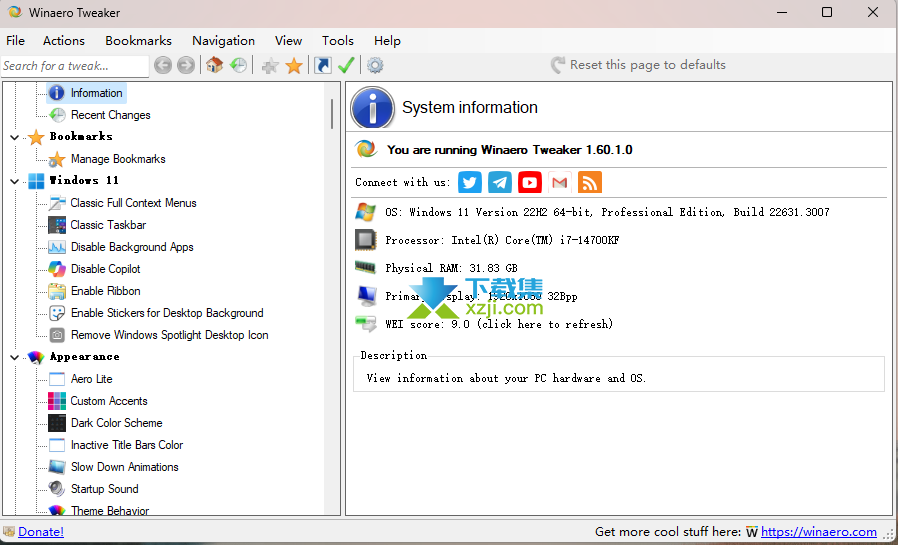The height and width of the screenshot is (545, 898).
Task: Add bookmark with the gray star-plus icon
Action: [x=270, y=65]
